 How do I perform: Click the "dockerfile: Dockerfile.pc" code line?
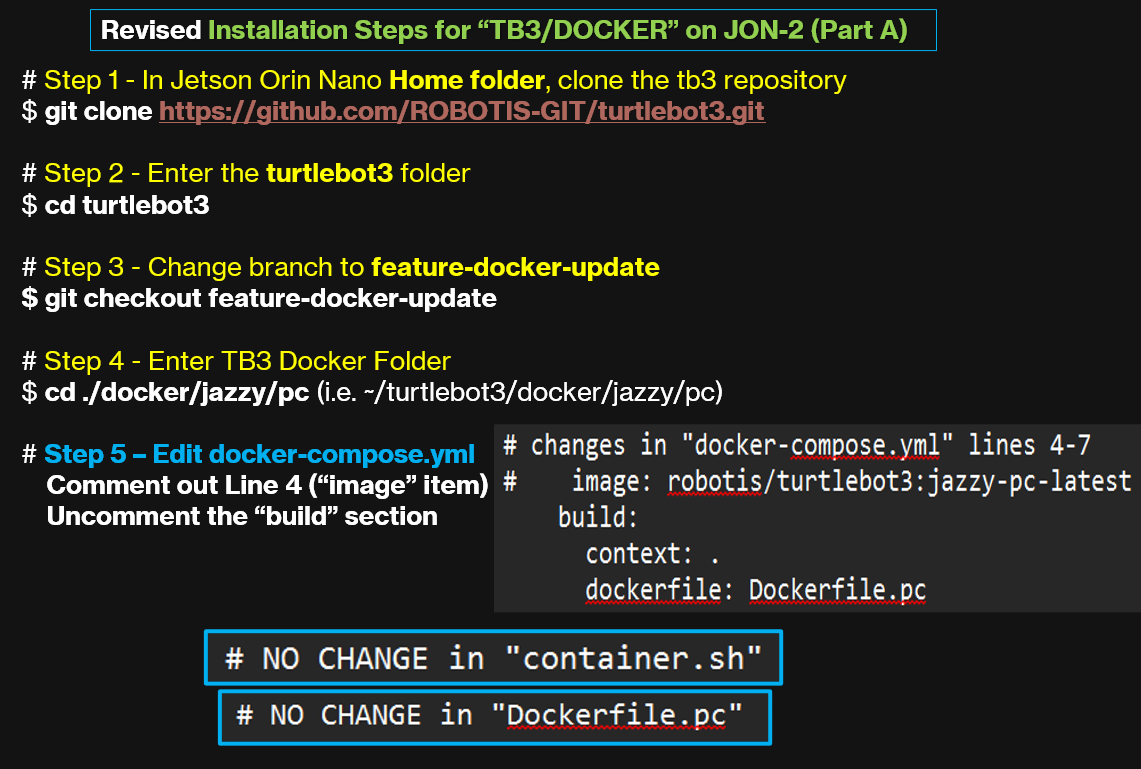click(755, 590)
